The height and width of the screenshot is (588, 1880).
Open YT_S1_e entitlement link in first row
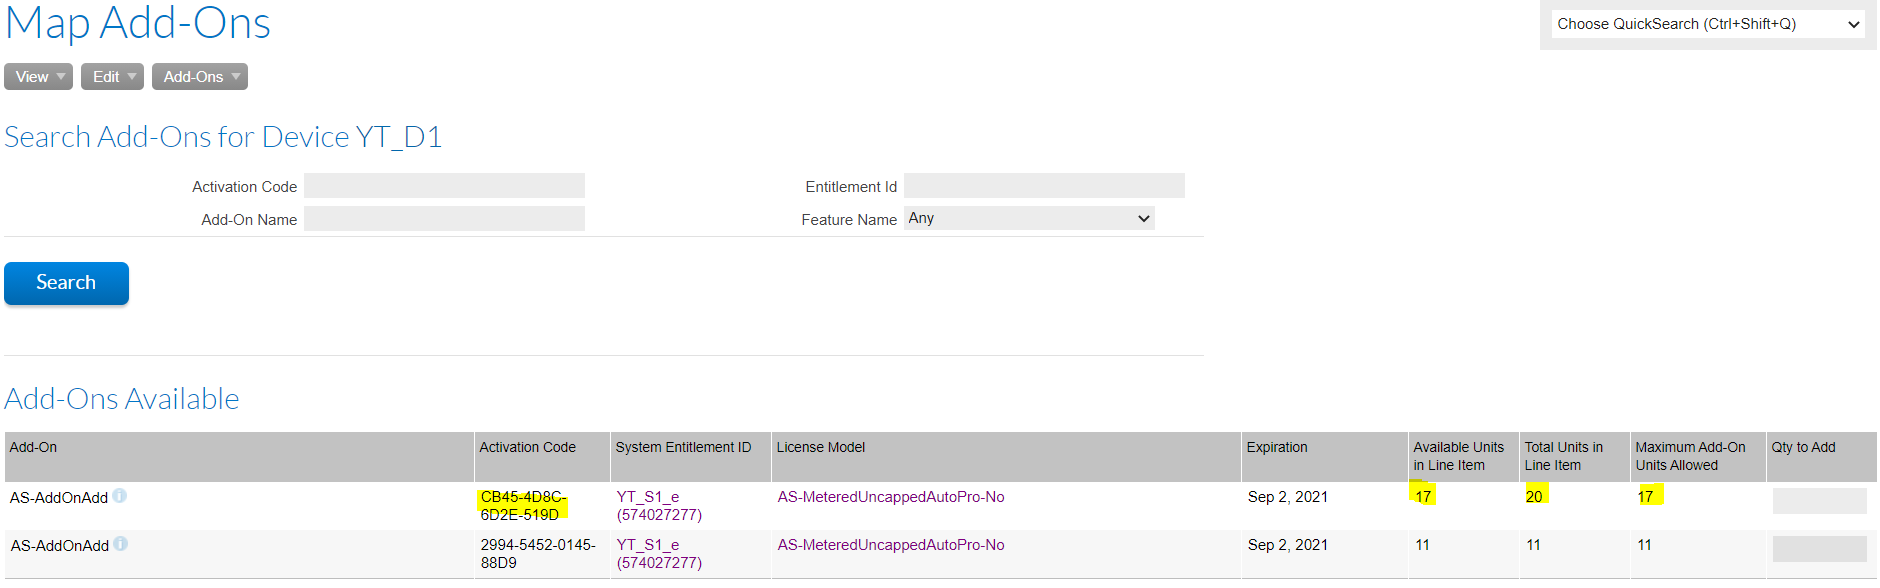(659, 506)
